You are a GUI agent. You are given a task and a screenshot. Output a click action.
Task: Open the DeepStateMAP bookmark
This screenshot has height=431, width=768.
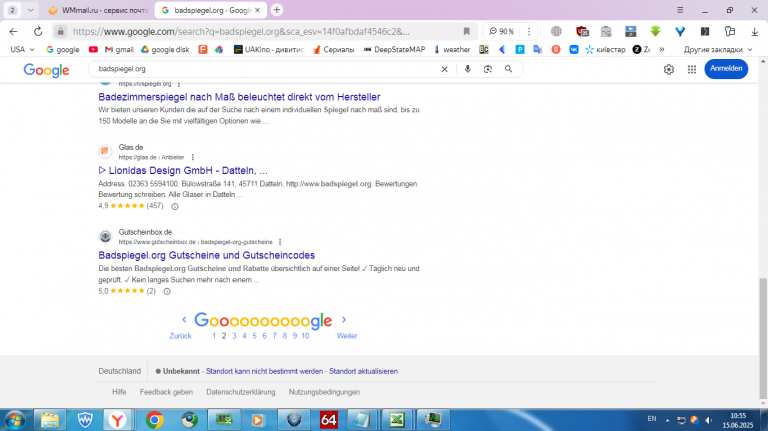(x=394, y=49)
